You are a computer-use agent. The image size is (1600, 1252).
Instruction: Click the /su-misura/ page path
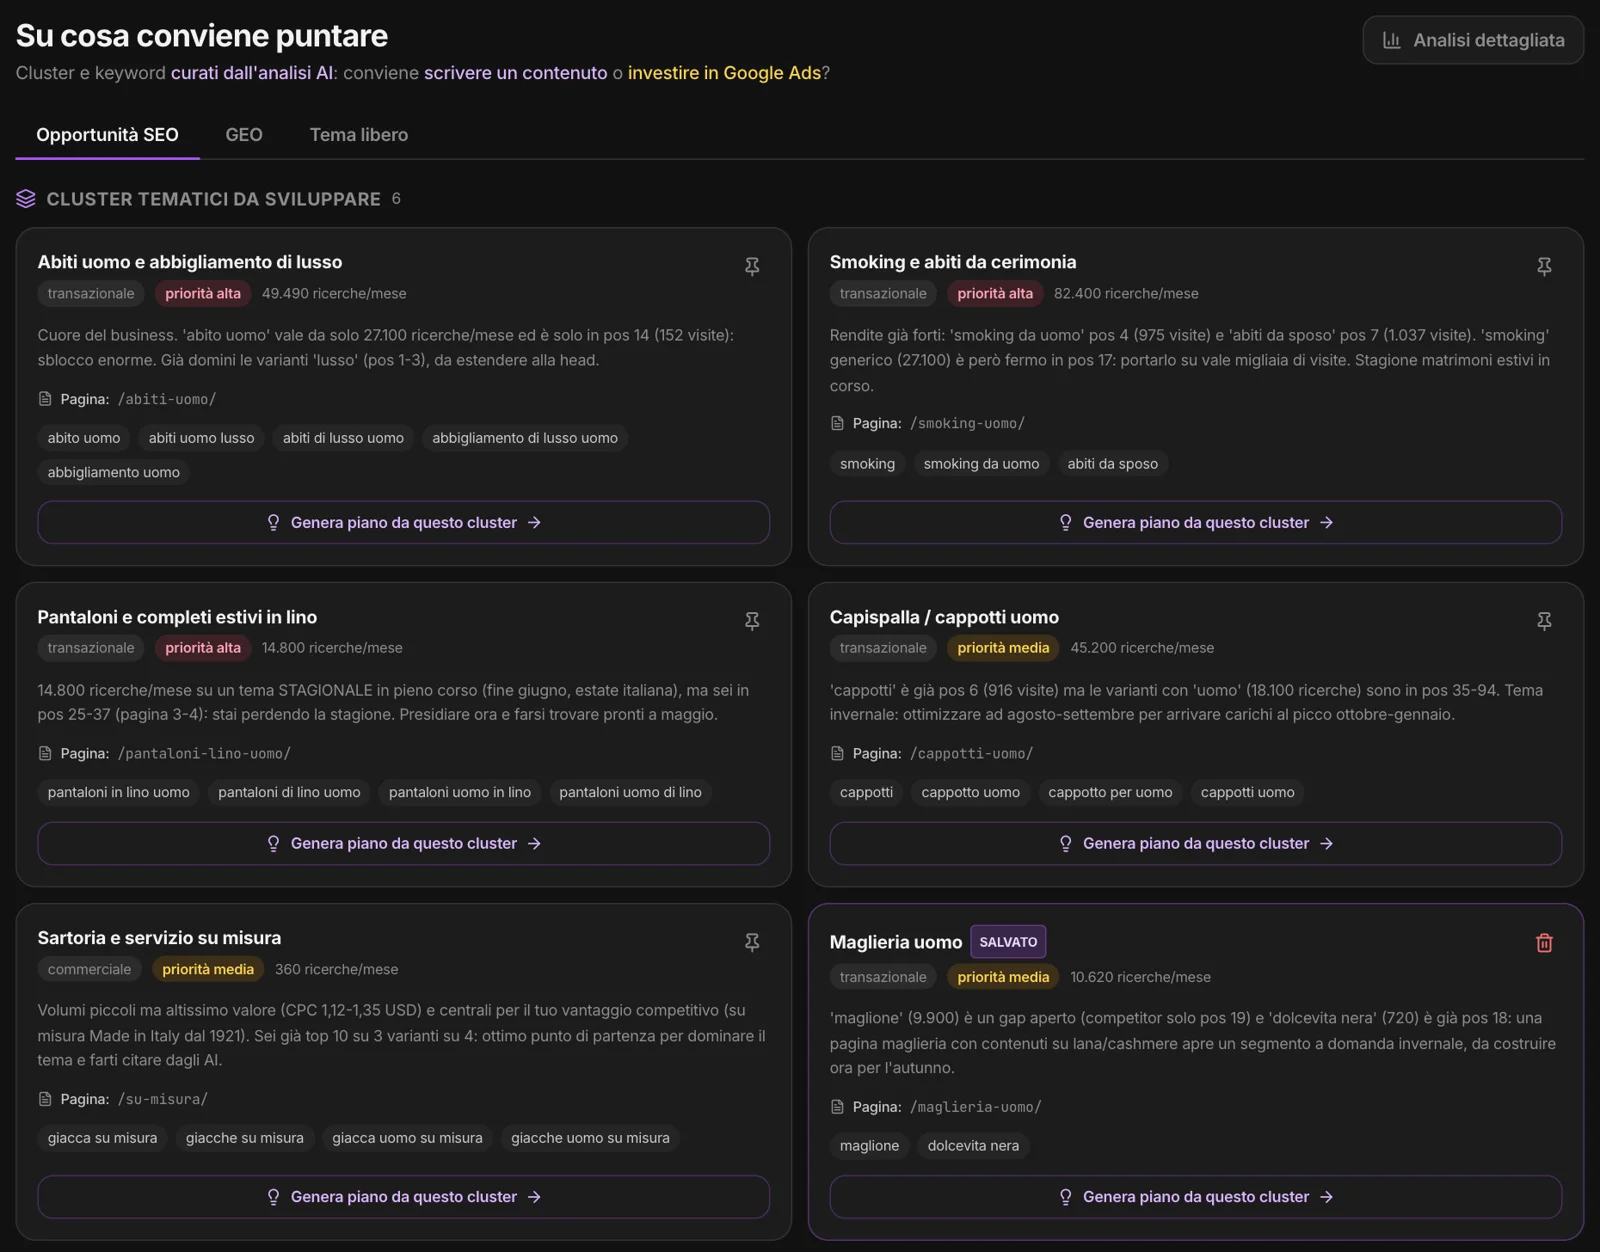coord(163,1099)
